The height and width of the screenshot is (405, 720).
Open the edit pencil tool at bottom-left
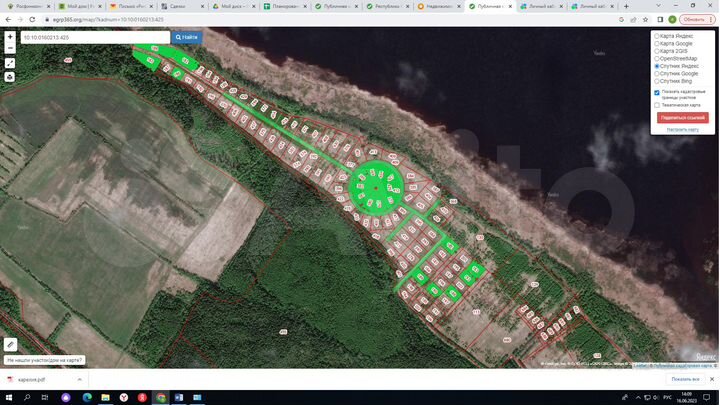[x=10, y=344]
